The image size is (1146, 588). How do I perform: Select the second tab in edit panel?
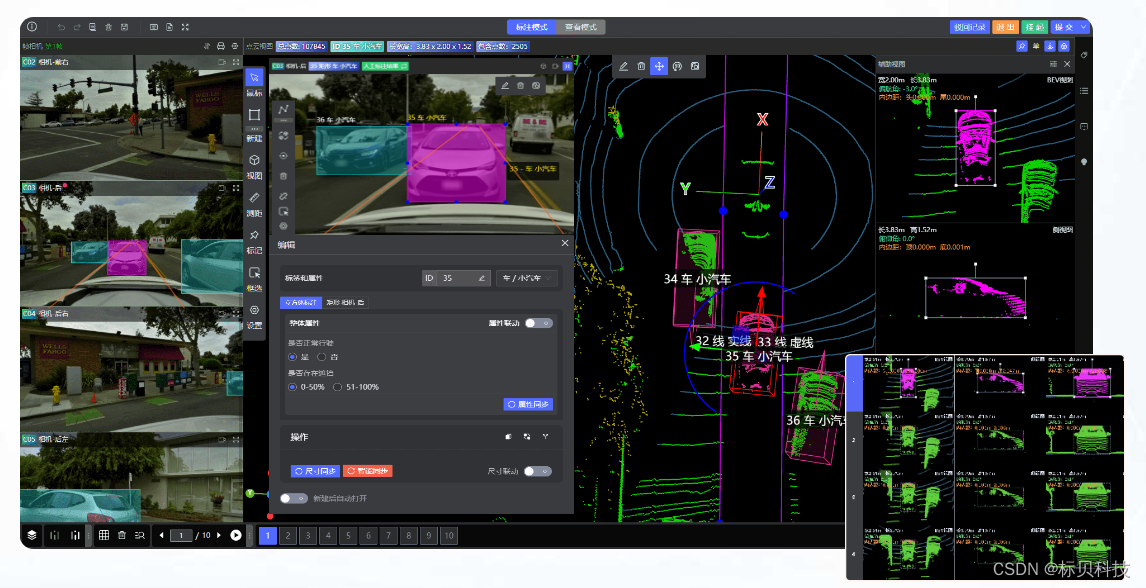tap(346, 302)
